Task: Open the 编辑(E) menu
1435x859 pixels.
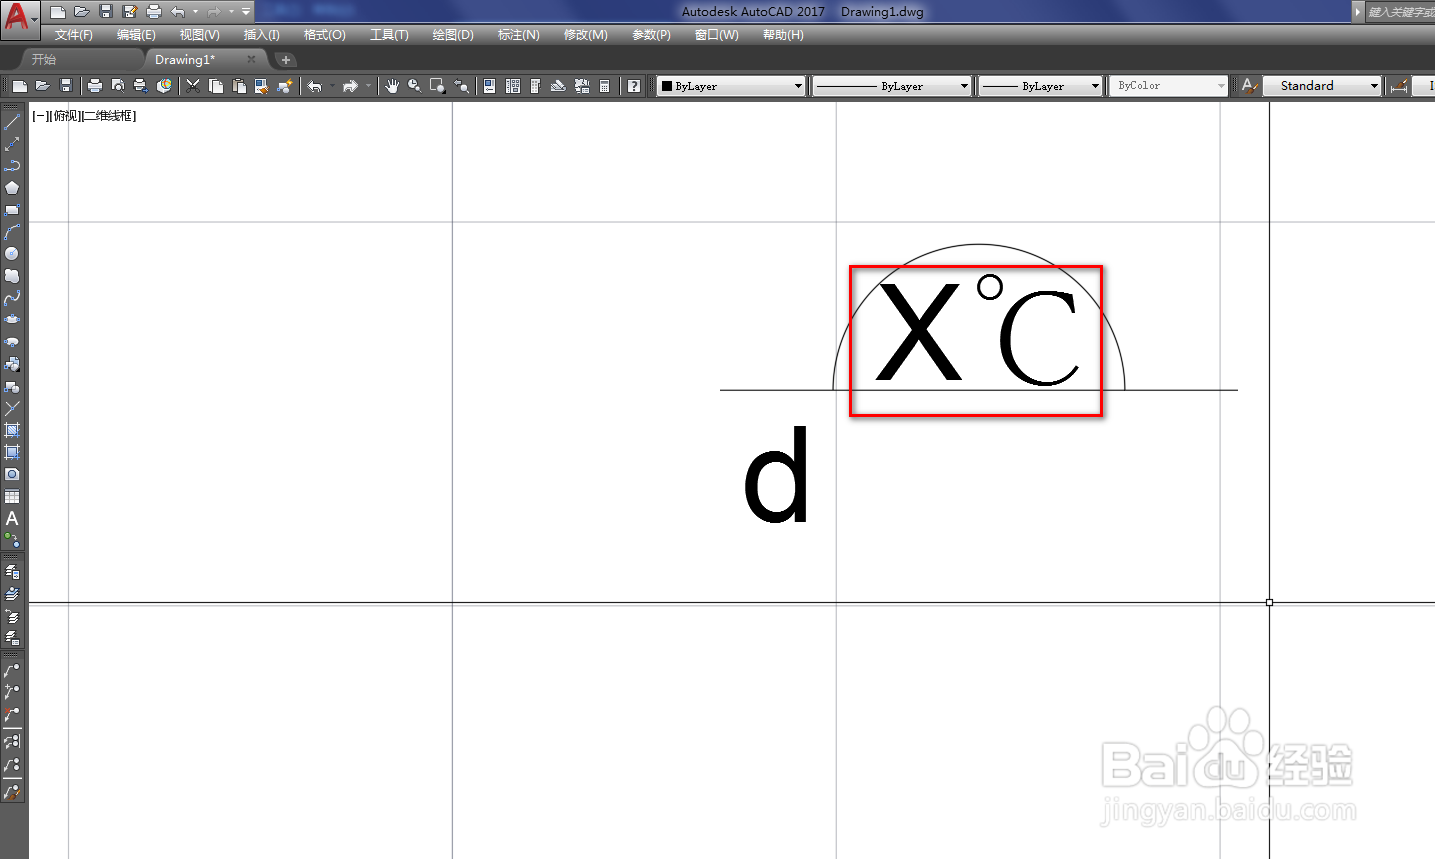Action: coord(136,35)
